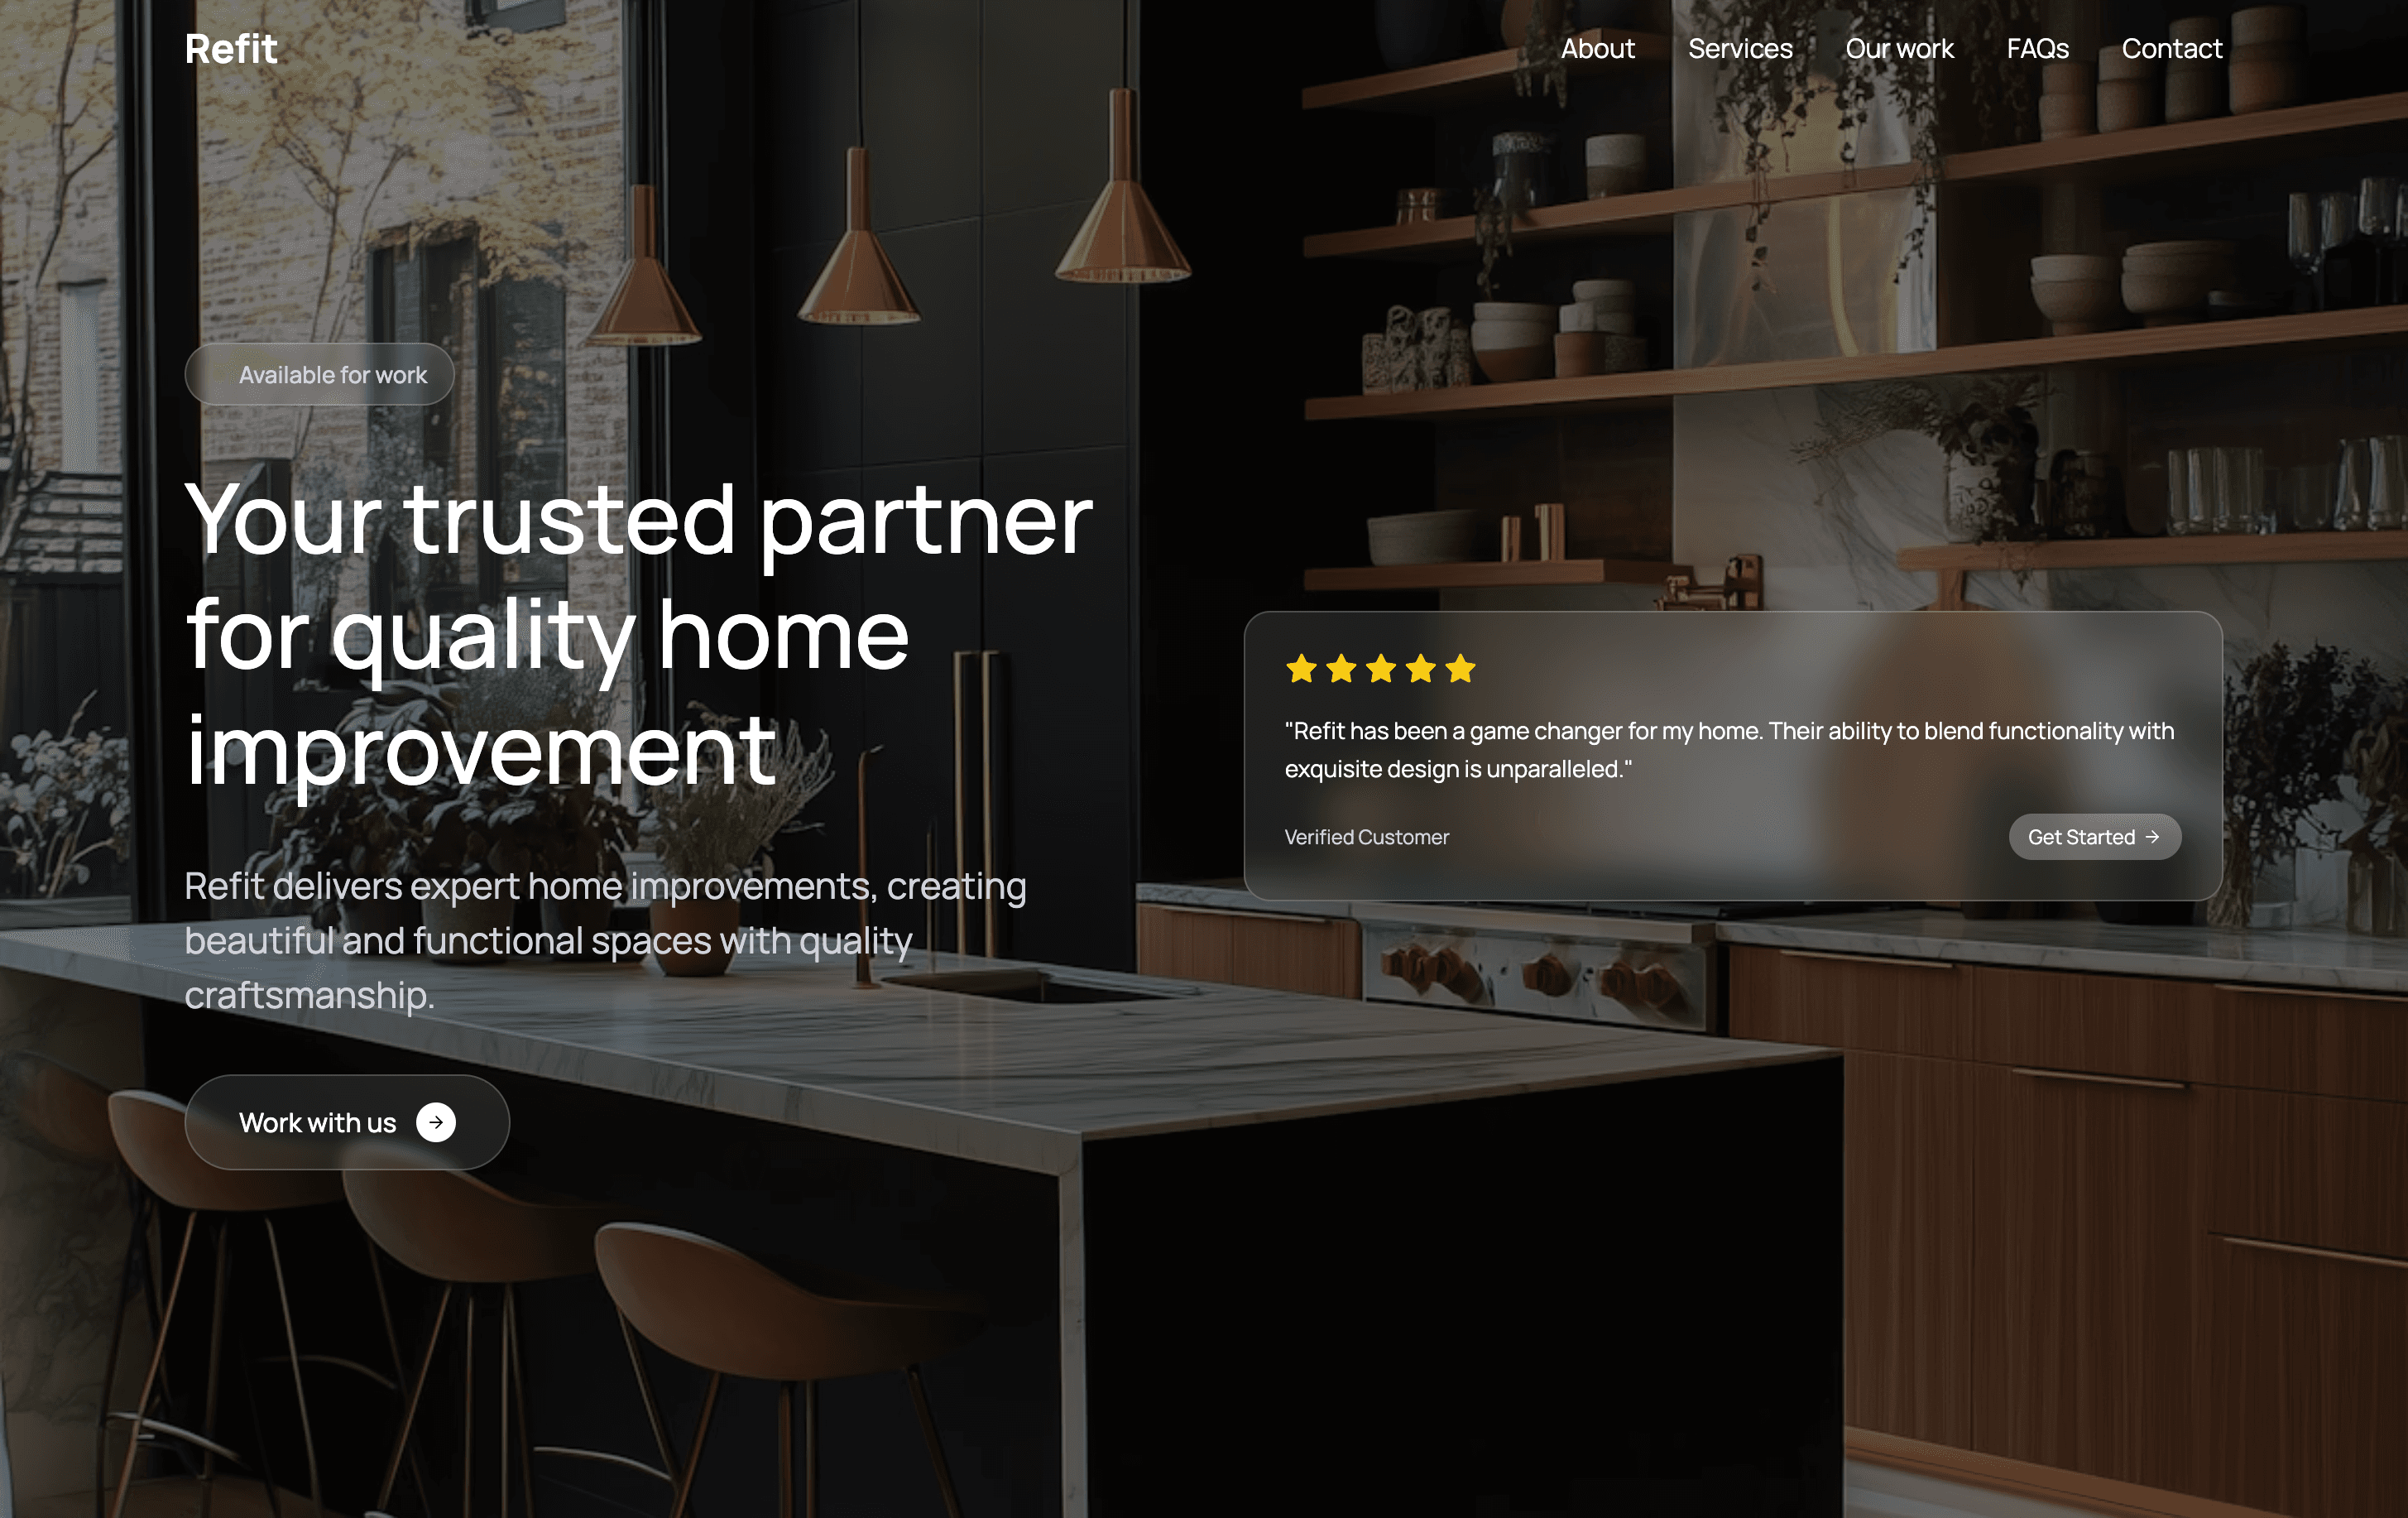2408x1518 pixels.
Task: Navigate to FAQs
Action: pos(2037,48)
